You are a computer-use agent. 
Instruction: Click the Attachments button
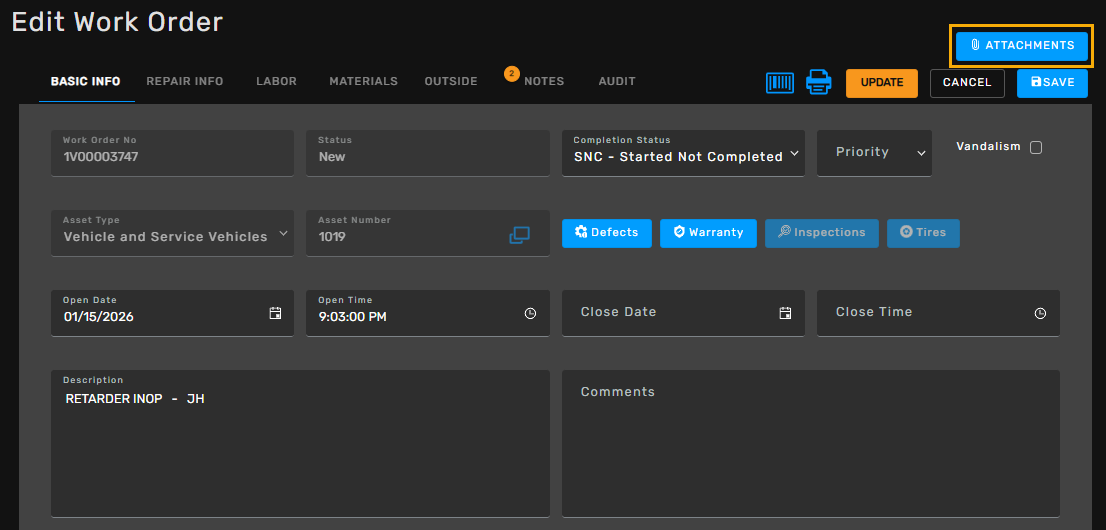coord(1021,46)
